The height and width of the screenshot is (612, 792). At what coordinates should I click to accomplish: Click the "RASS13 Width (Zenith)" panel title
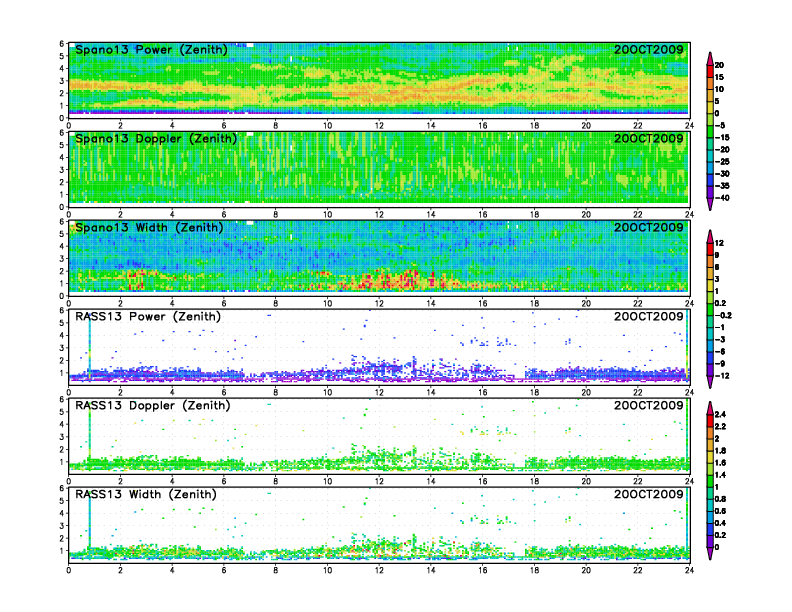145,494
